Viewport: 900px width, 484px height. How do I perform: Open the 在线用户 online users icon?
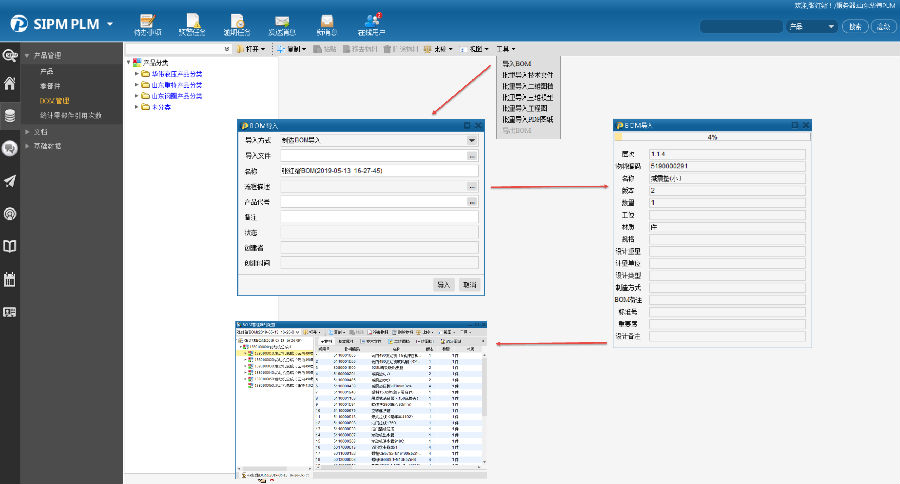tap(372, 22)
